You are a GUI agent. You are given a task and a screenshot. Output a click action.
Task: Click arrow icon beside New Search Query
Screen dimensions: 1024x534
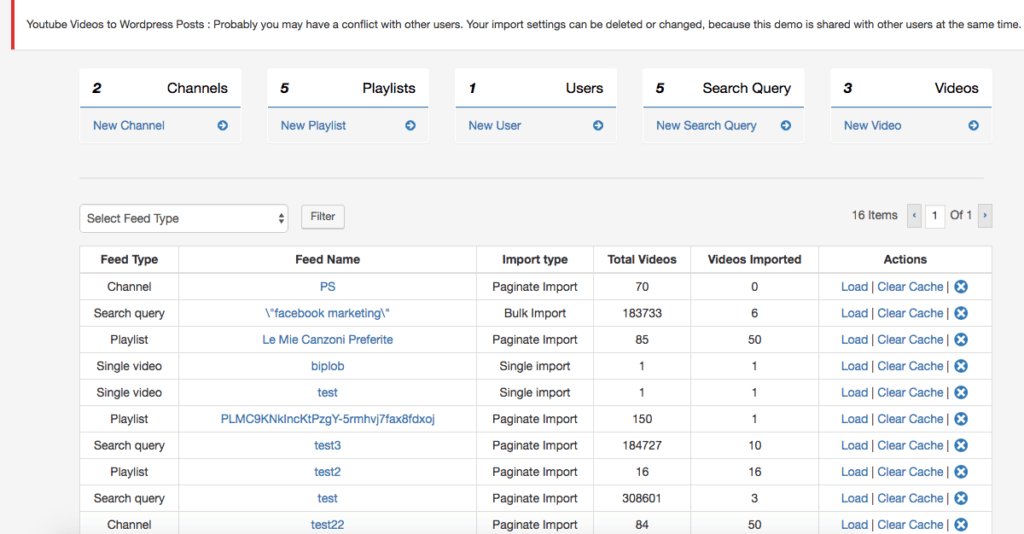tap(786, 125)
